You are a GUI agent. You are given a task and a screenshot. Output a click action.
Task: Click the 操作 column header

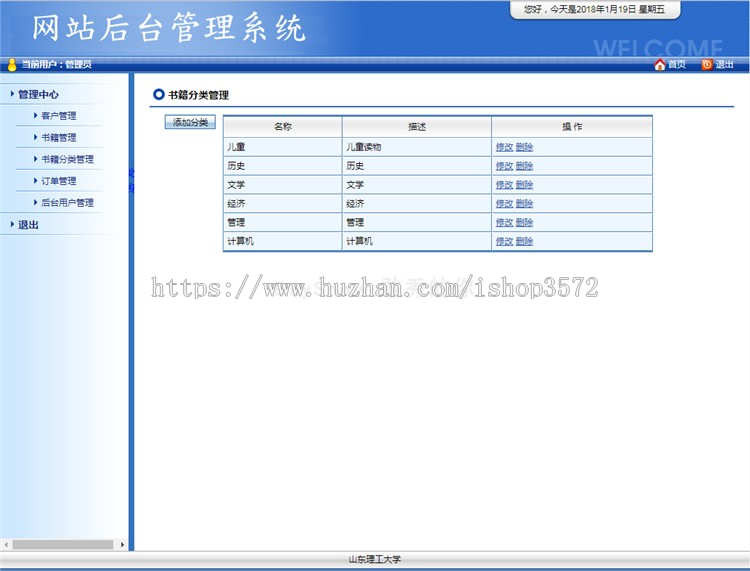pos(572,127)
